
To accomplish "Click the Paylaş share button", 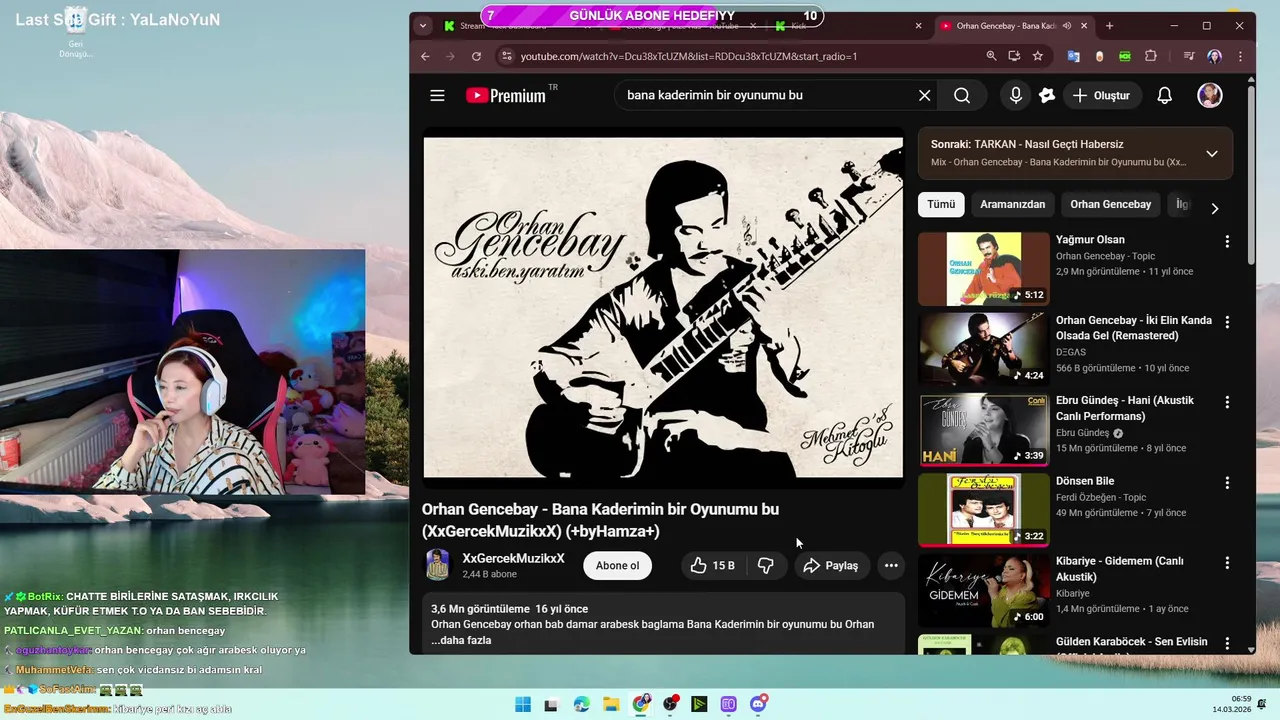I will 831,566.
